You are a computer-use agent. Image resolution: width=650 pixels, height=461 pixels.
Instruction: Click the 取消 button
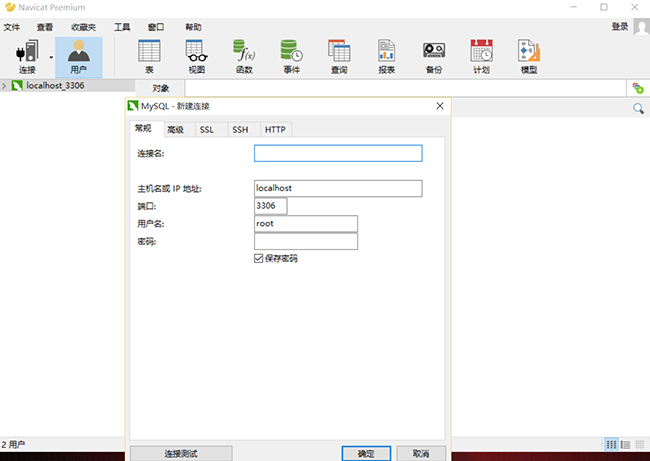pyautogui.click(x=421, y=454)
